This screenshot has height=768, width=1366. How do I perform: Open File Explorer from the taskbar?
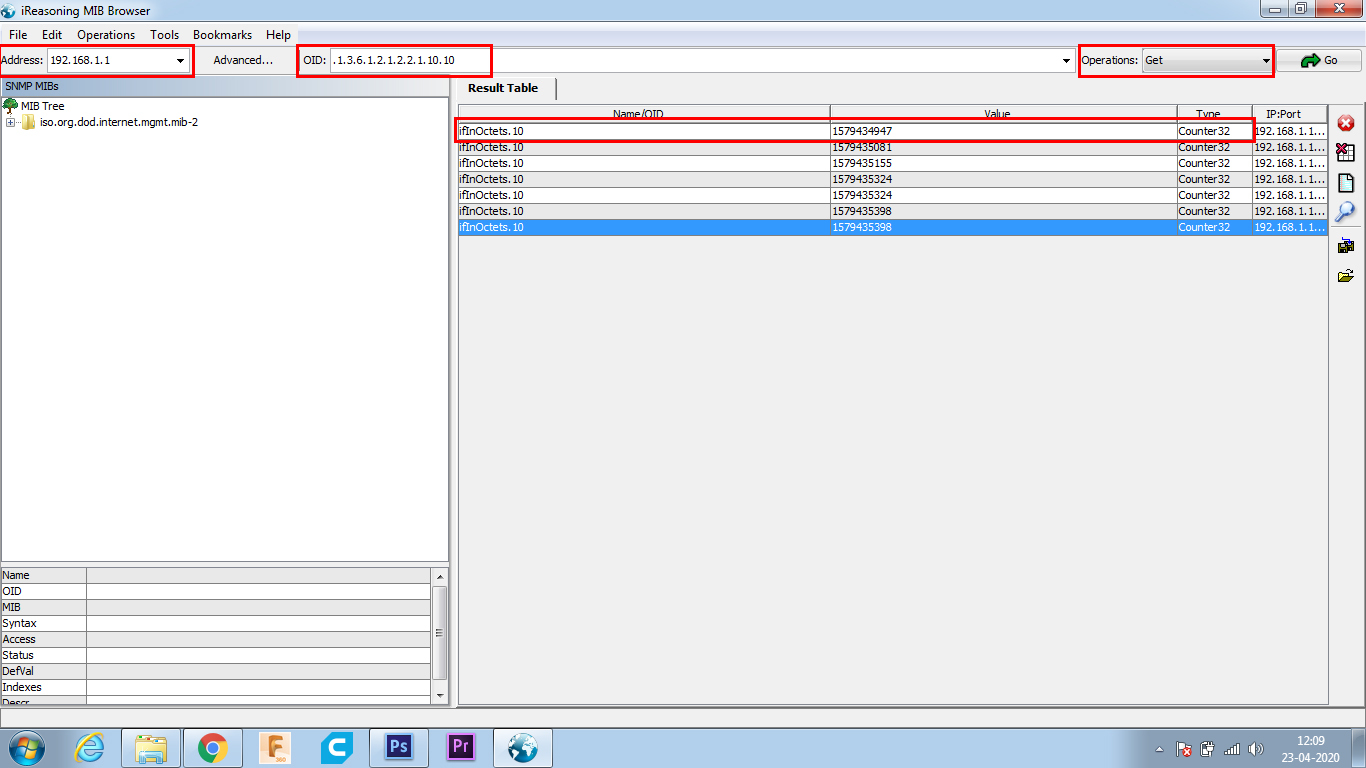coord(151,748)
